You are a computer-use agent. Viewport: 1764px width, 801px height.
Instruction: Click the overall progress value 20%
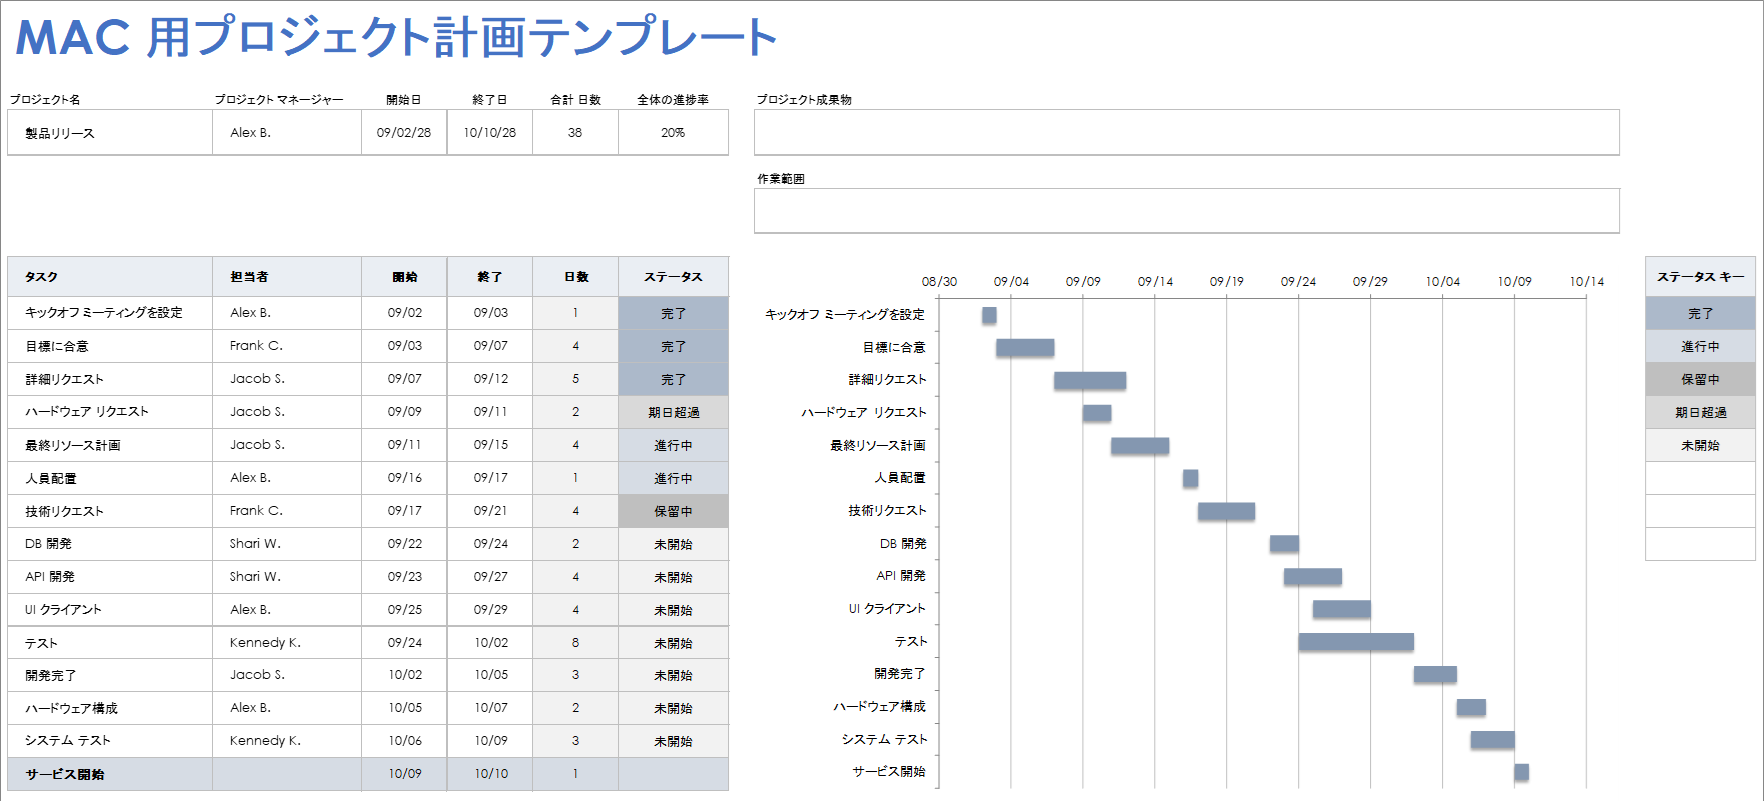673,132
